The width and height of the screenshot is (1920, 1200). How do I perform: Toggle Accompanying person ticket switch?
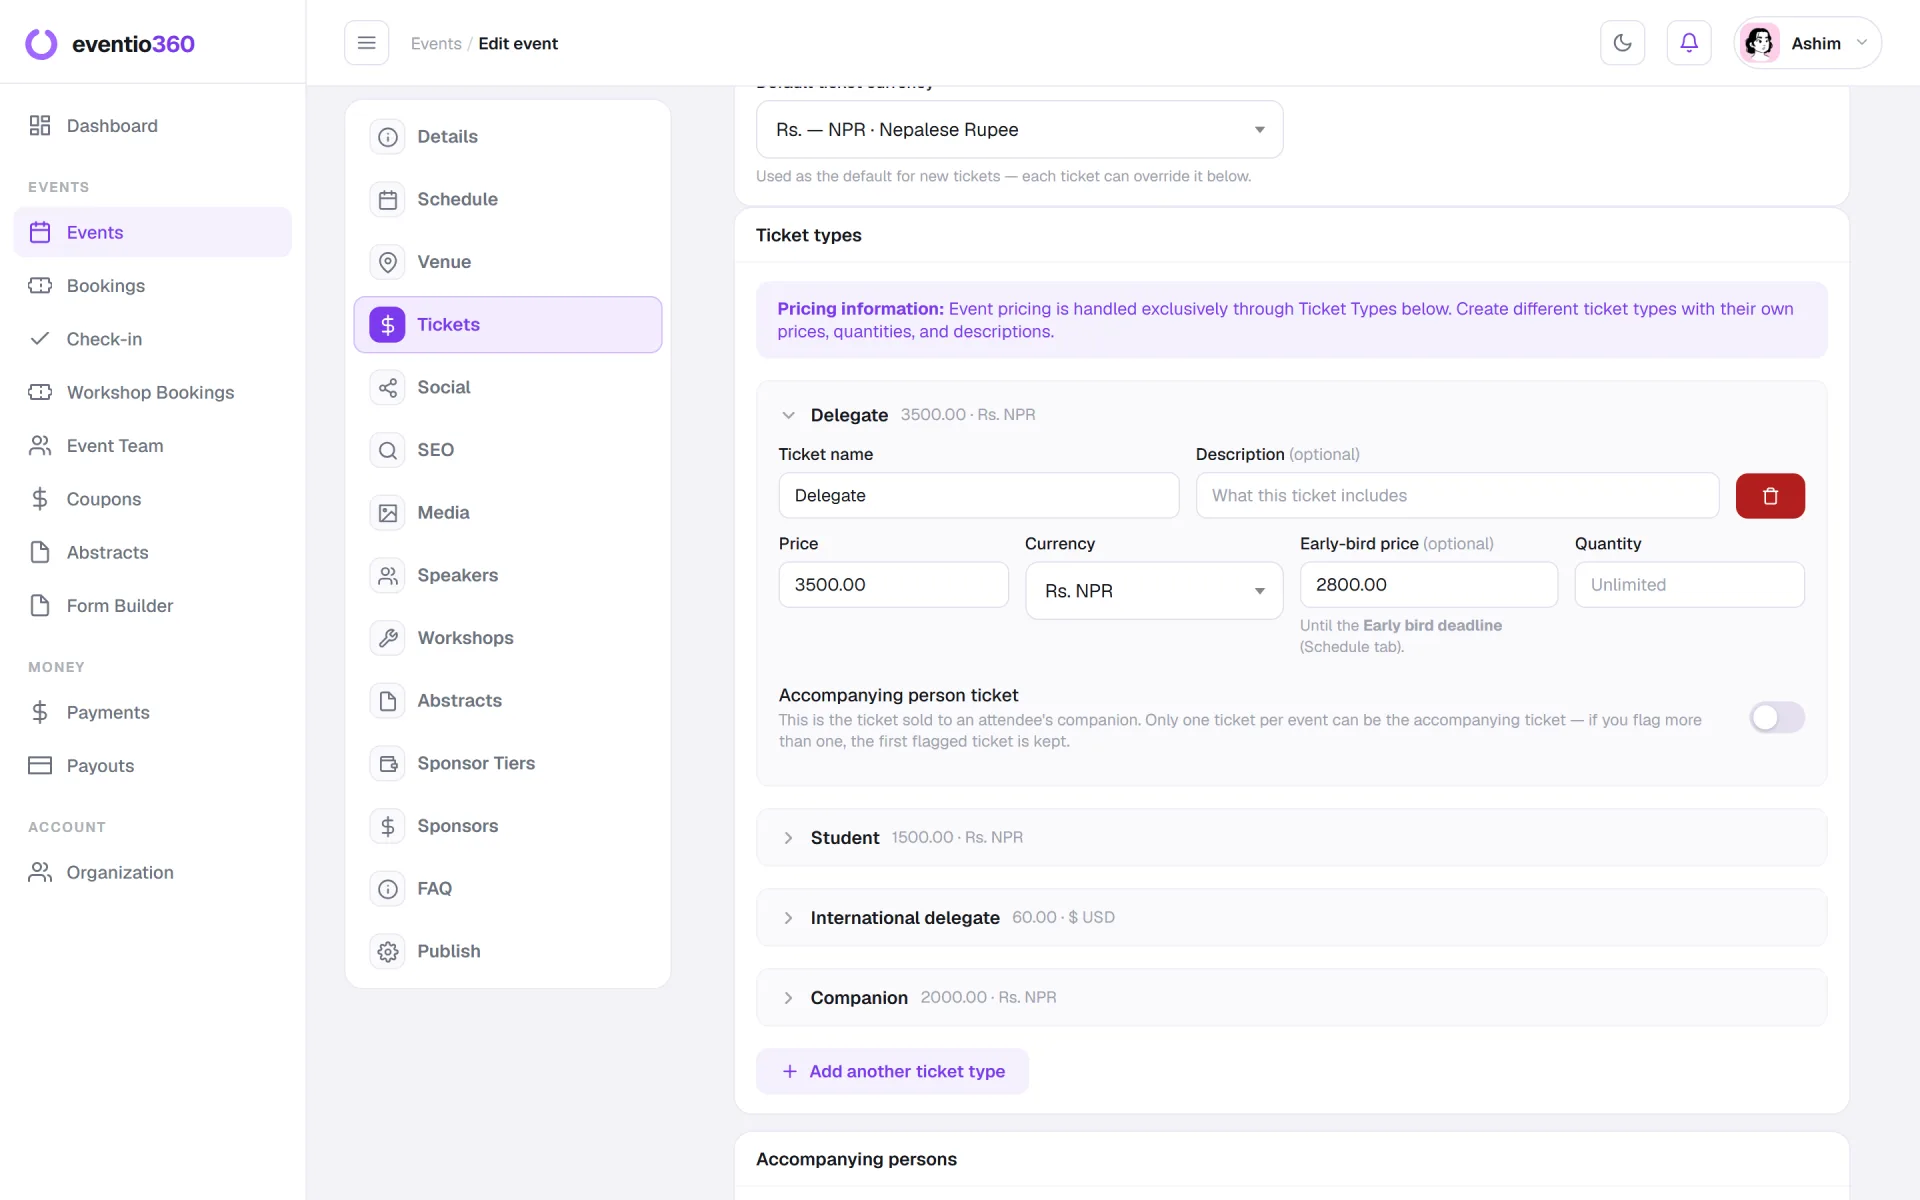tap(1776, 718)
